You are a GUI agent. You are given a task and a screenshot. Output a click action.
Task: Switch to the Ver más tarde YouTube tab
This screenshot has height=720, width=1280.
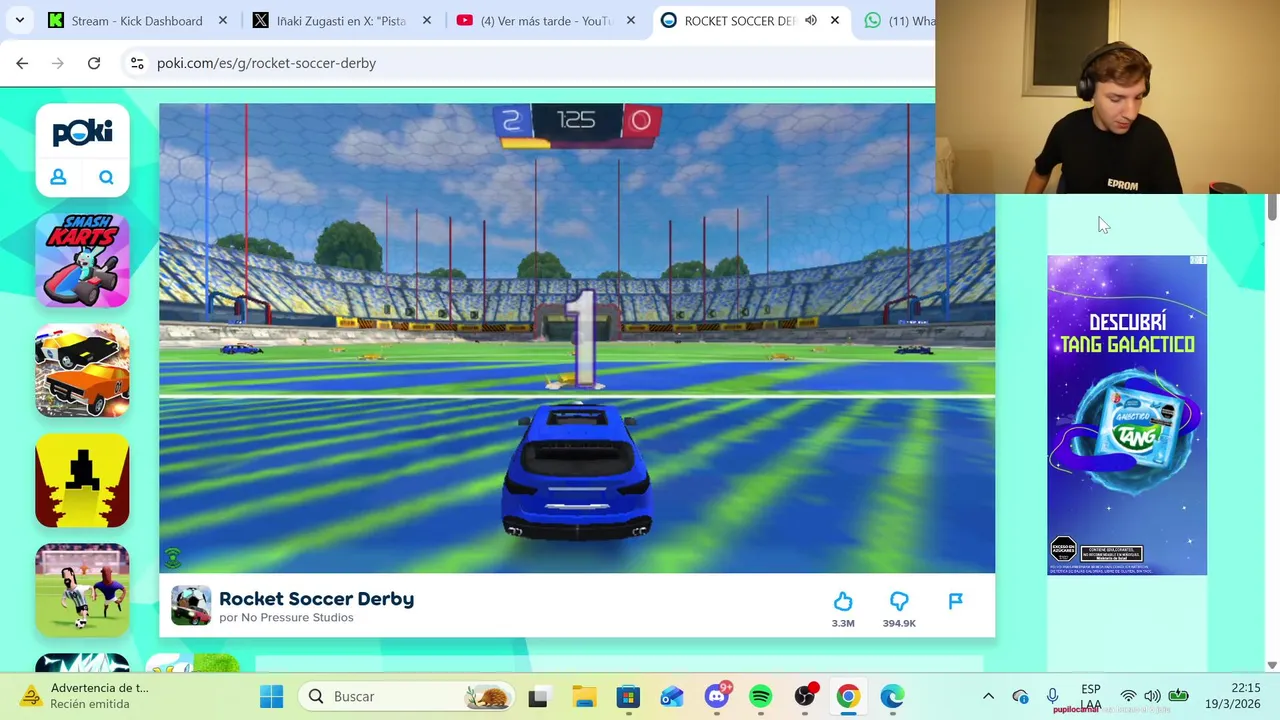tap(547, 20)
